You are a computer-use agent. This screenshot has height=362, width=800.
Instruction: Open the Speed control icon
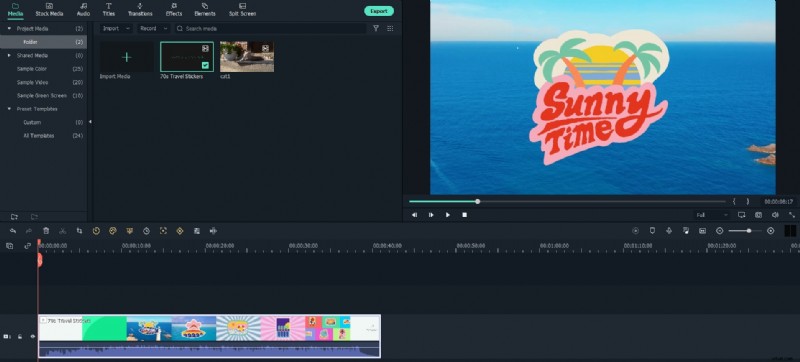click(96, 231)
